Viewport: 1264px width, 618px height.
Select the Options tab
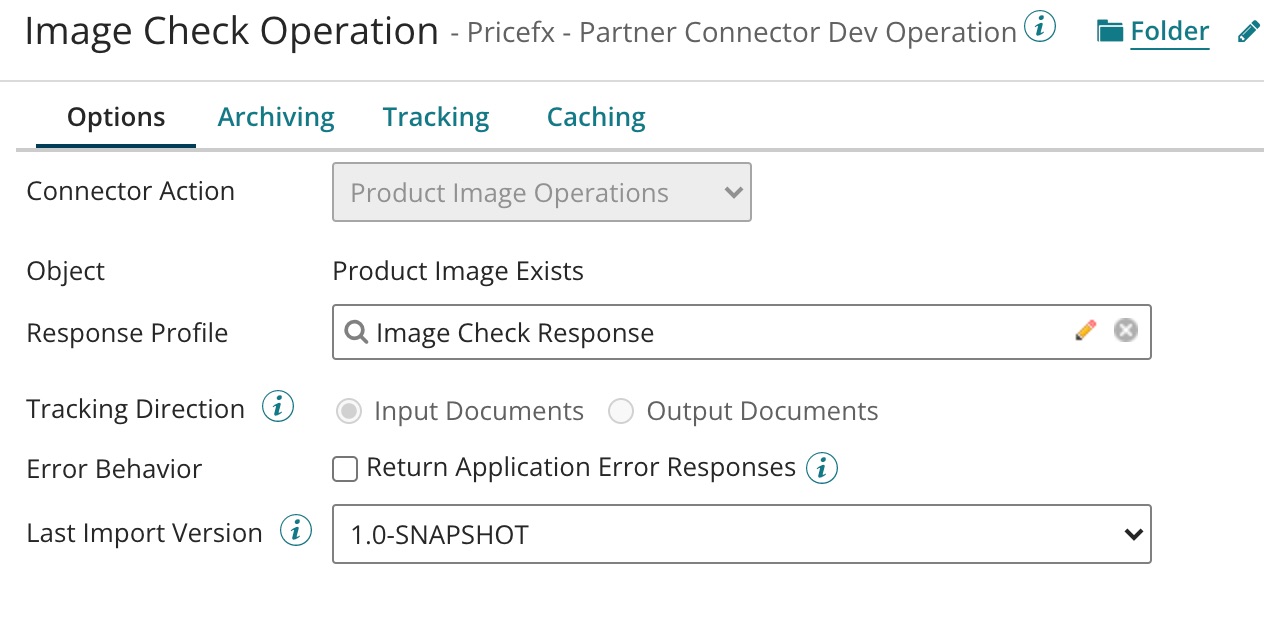(x=116, y=117)
